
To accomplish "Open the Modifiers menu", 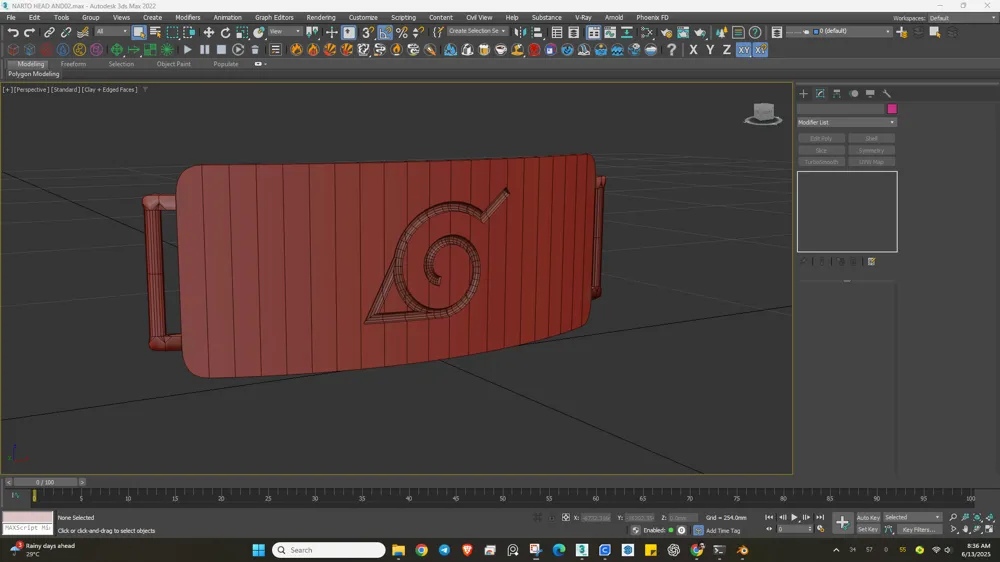I will (188, 18).
